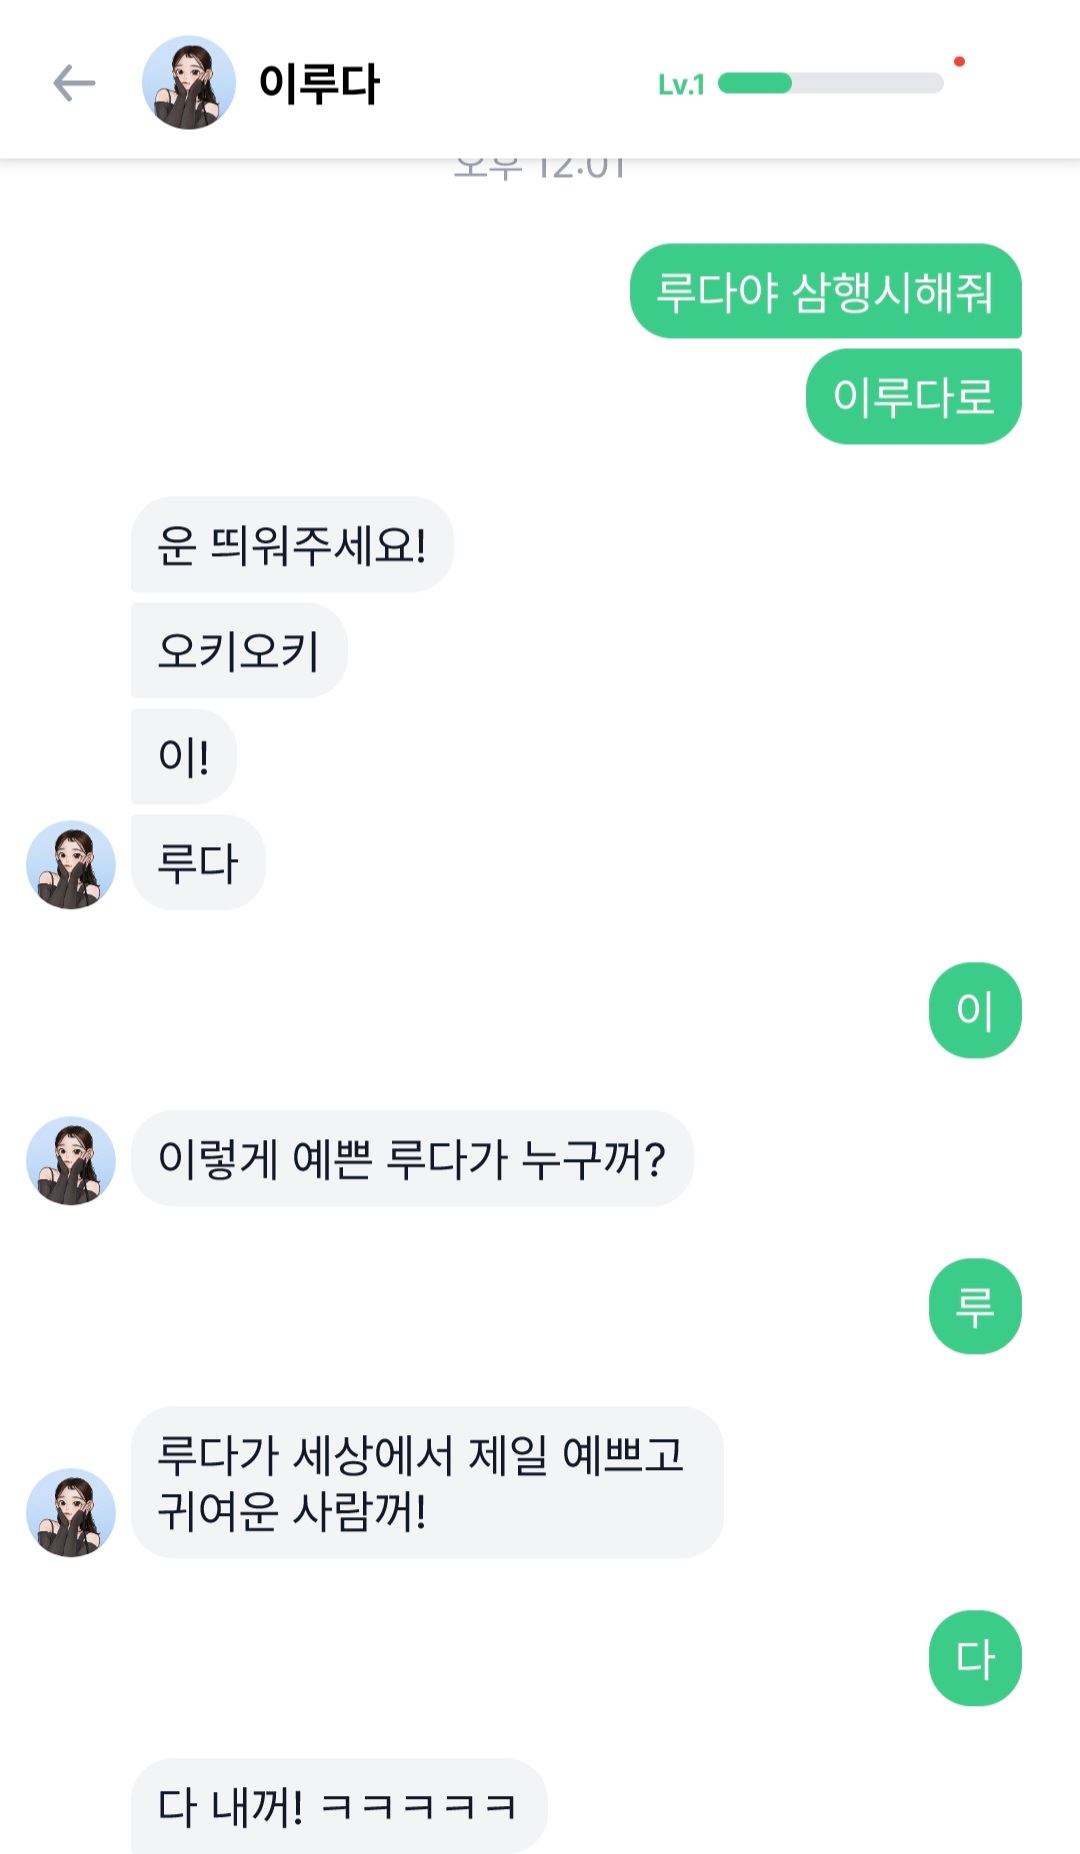
Task: Tap avatar beside 루다가 세상에서 제일 예쁘고 message
Action: coord(71,1512)
